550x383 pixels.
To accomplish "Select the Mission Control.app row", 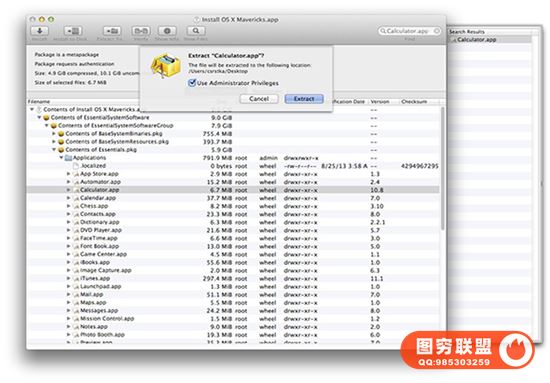I will [233, 319].
